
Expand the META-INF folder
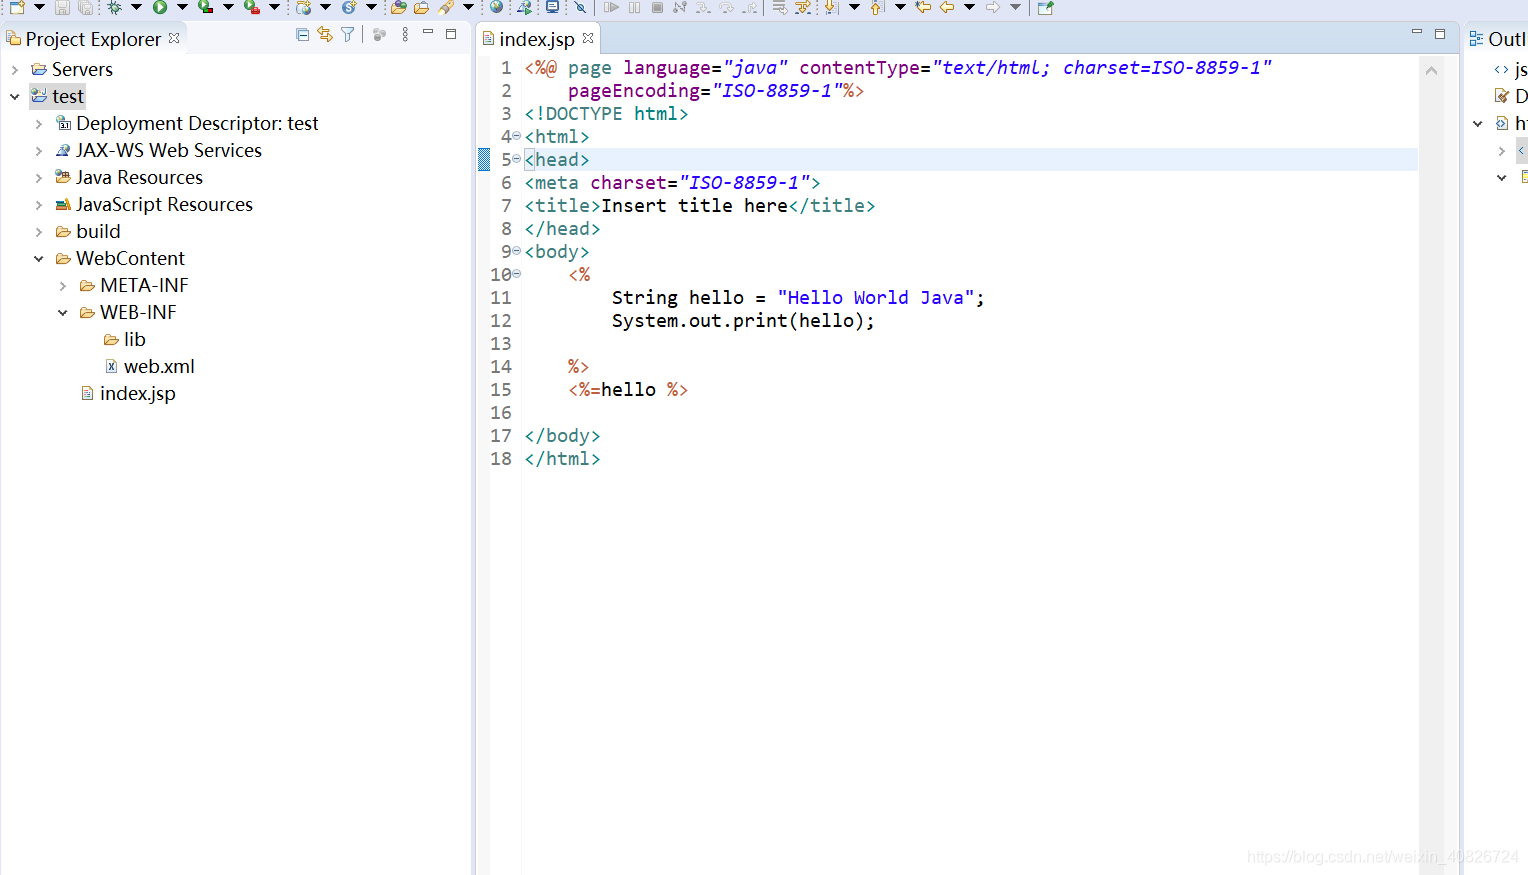[x=63, y=286]
